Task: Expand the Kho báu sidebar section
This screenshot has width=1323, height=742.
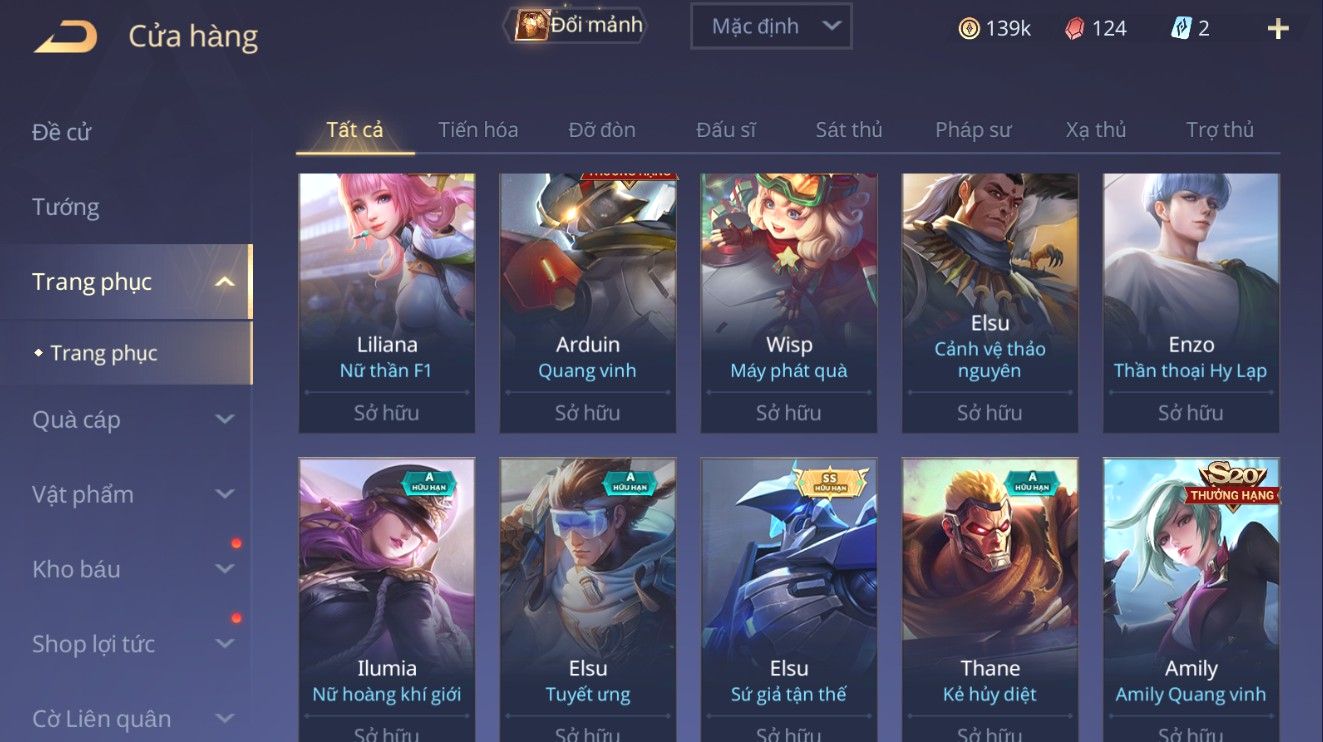Action: 225,569
